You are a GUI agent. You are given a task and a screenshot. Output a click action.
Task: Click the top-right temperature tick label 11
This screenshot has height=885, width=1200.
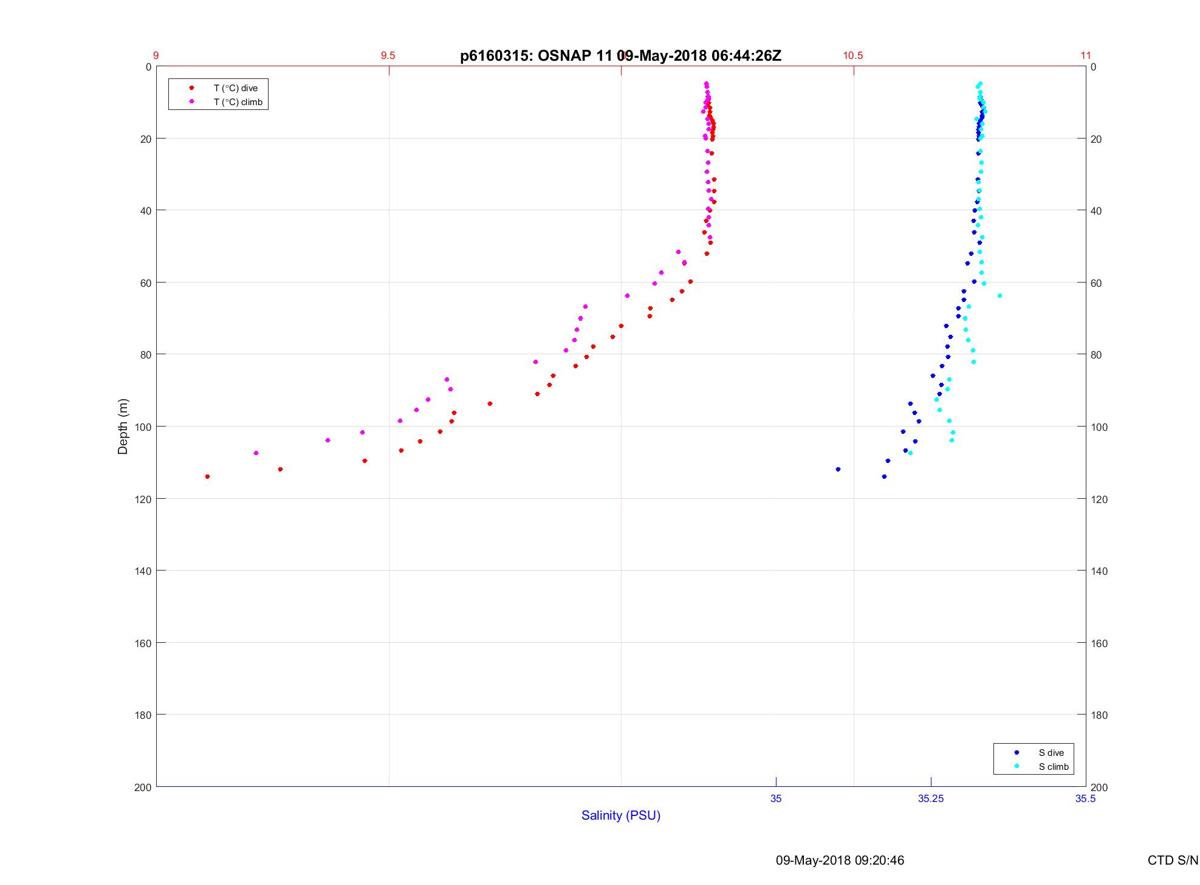point(1085,56)
